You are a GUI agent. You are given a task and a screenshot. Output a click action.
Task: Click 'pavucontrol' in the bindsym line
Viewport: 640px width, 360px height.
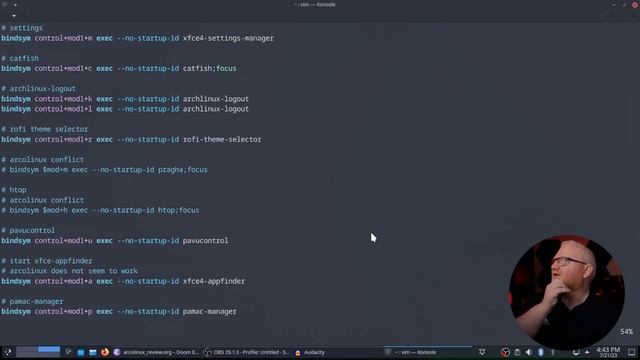point(205,241)
